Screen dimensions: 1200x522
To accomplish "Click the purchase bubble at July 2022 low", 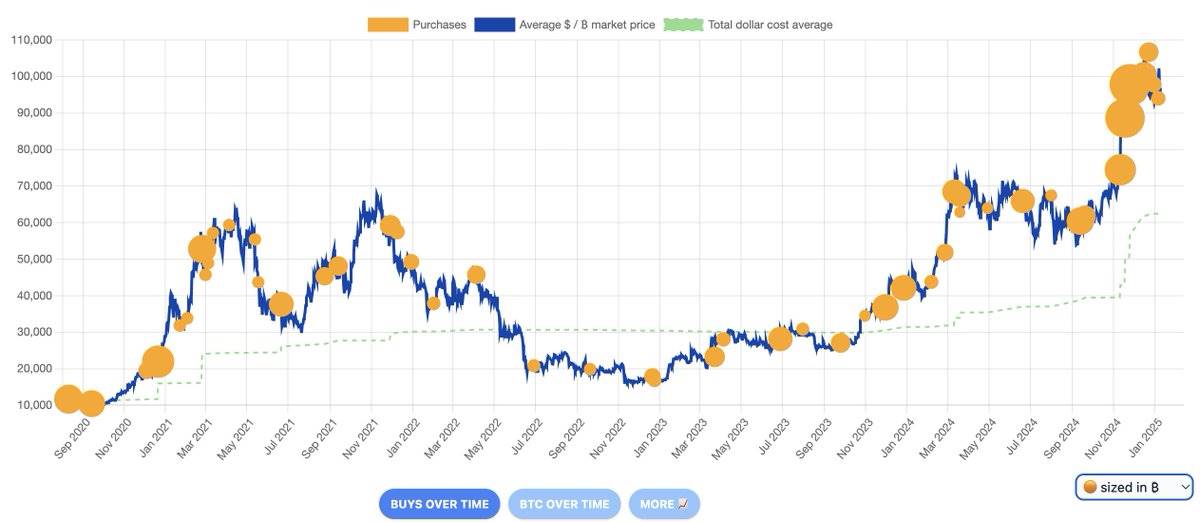I will pyautogui.click(x=534, y=366).
